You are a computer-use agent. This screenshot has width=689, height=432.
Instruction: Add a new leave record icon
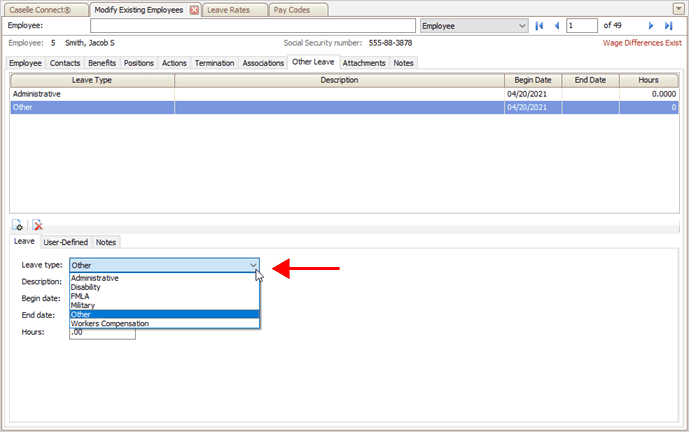18,226
